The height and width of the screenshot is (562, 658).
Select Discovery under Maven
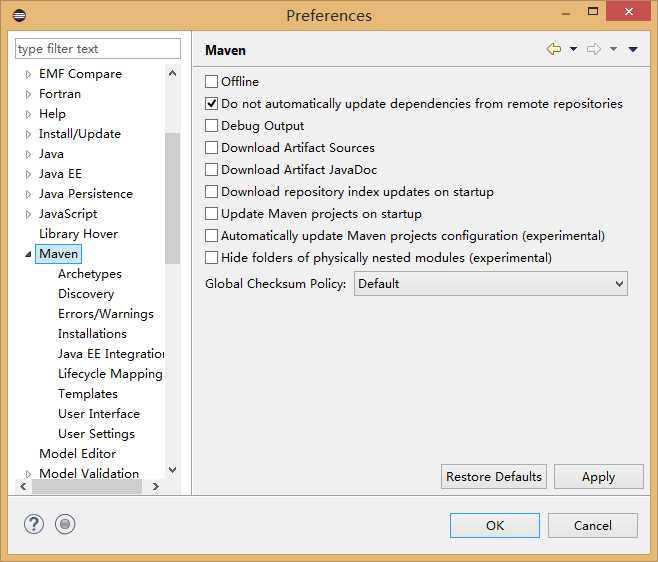pos(86,294)
